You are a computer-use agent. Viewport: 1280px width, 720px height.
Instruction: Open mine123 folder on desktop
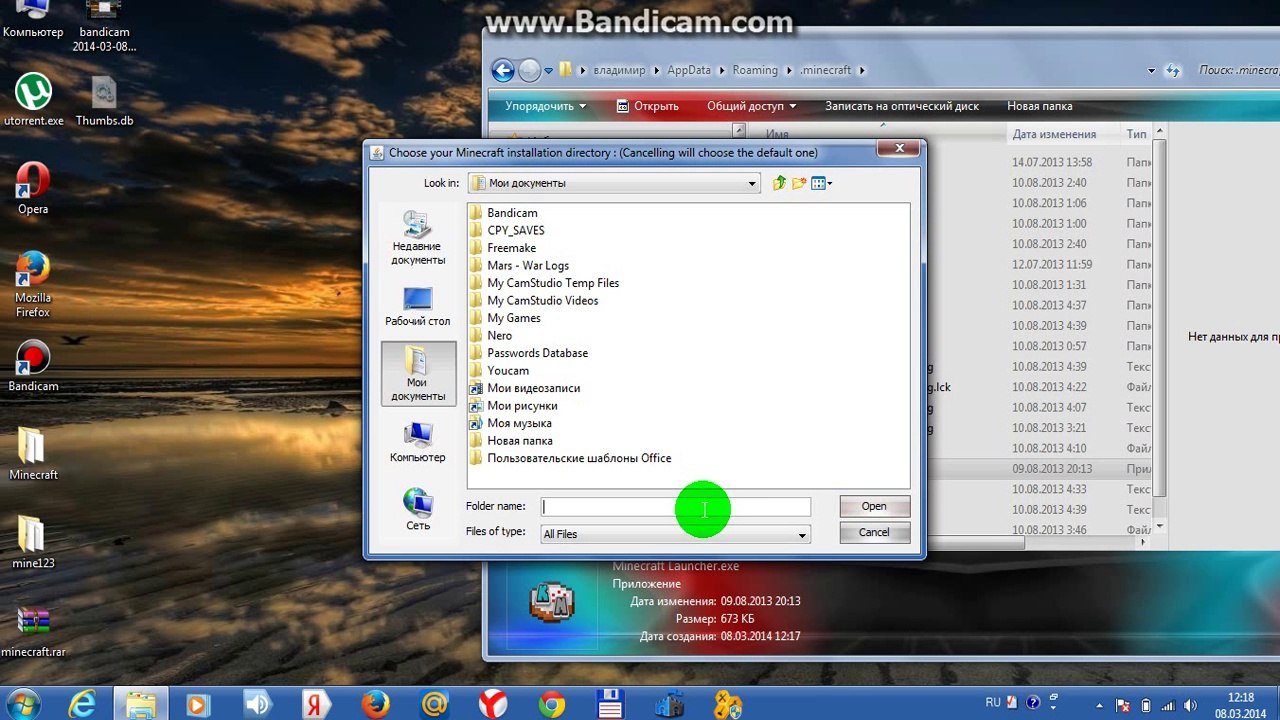pyautogui.click(x=33, y=542)
